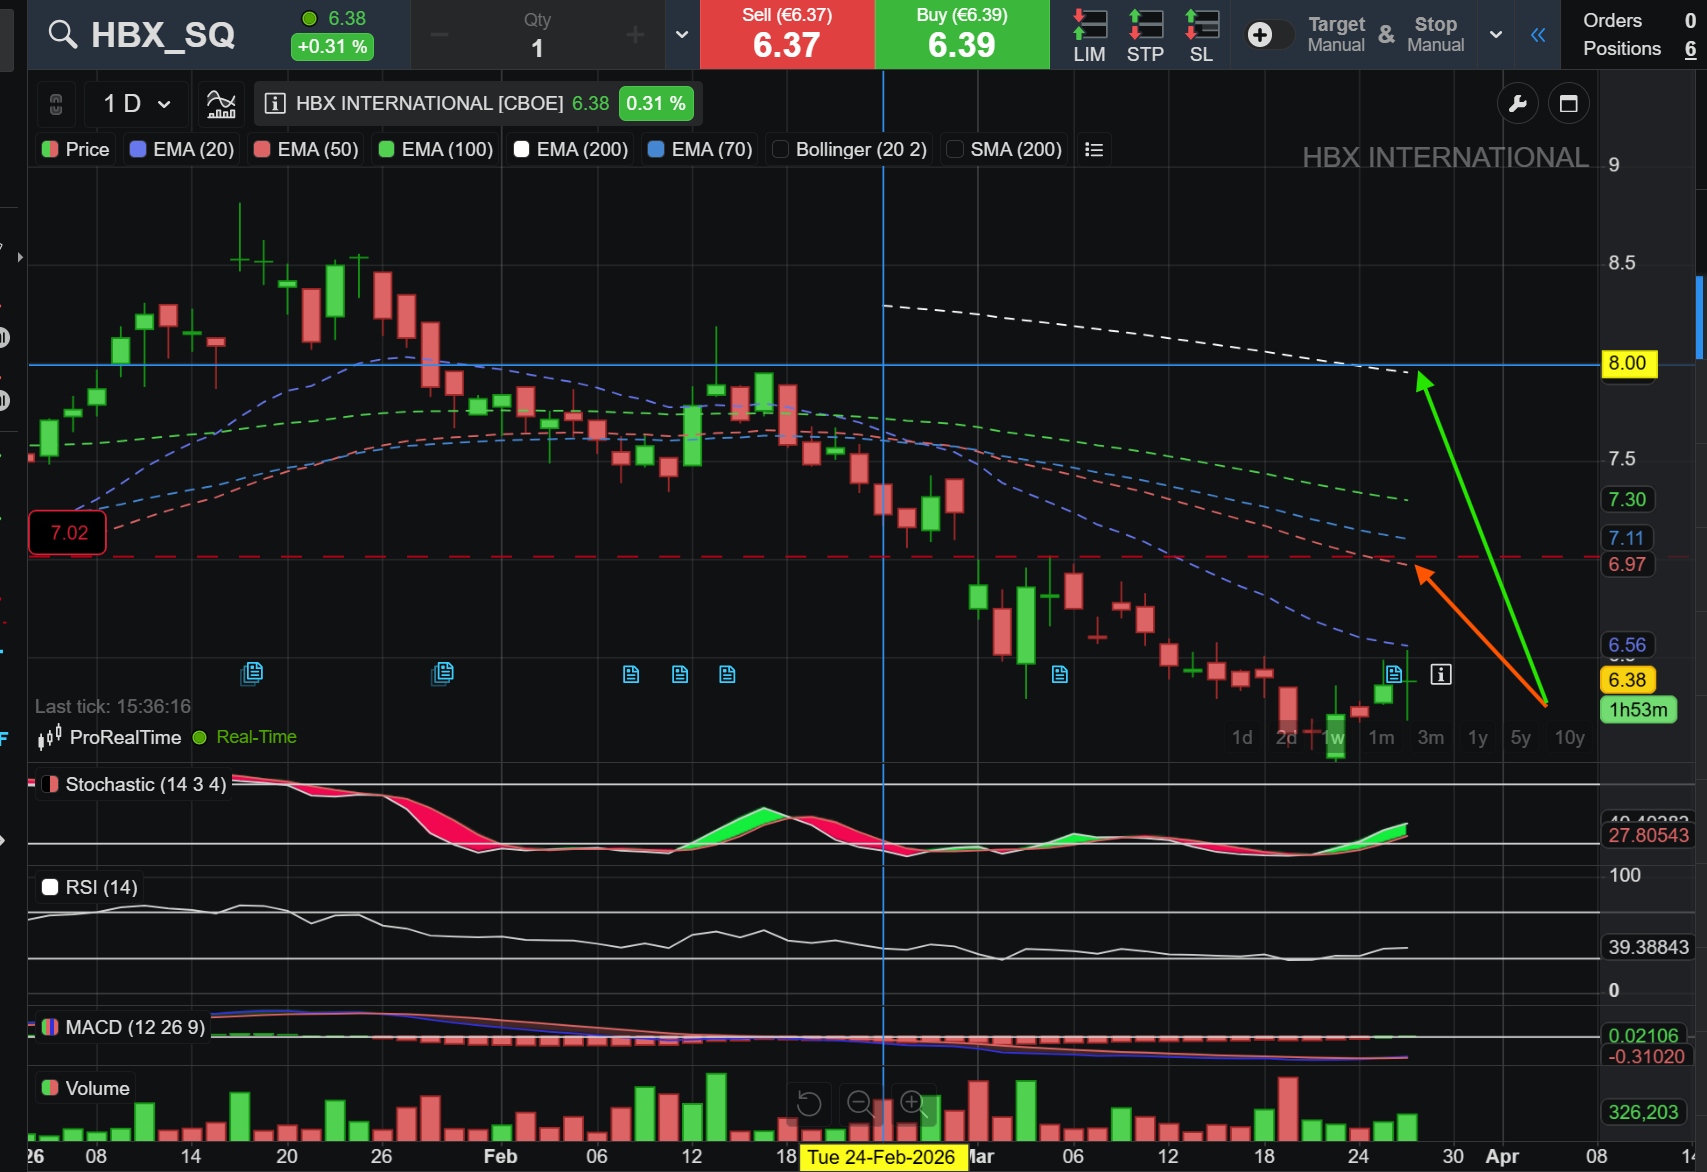Screen dimensions: 1707x1172
Task: Expand Target and Stop settings dropdown
Action: tap(1496, 35)
